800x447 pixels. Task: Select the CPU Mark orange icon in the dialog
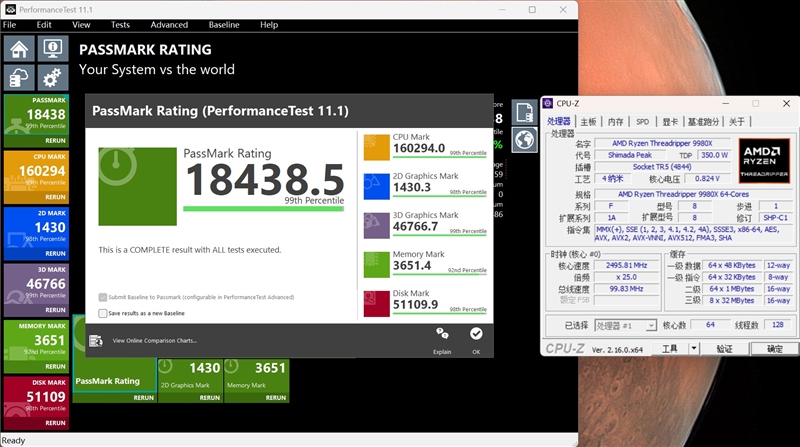[377, 147]
